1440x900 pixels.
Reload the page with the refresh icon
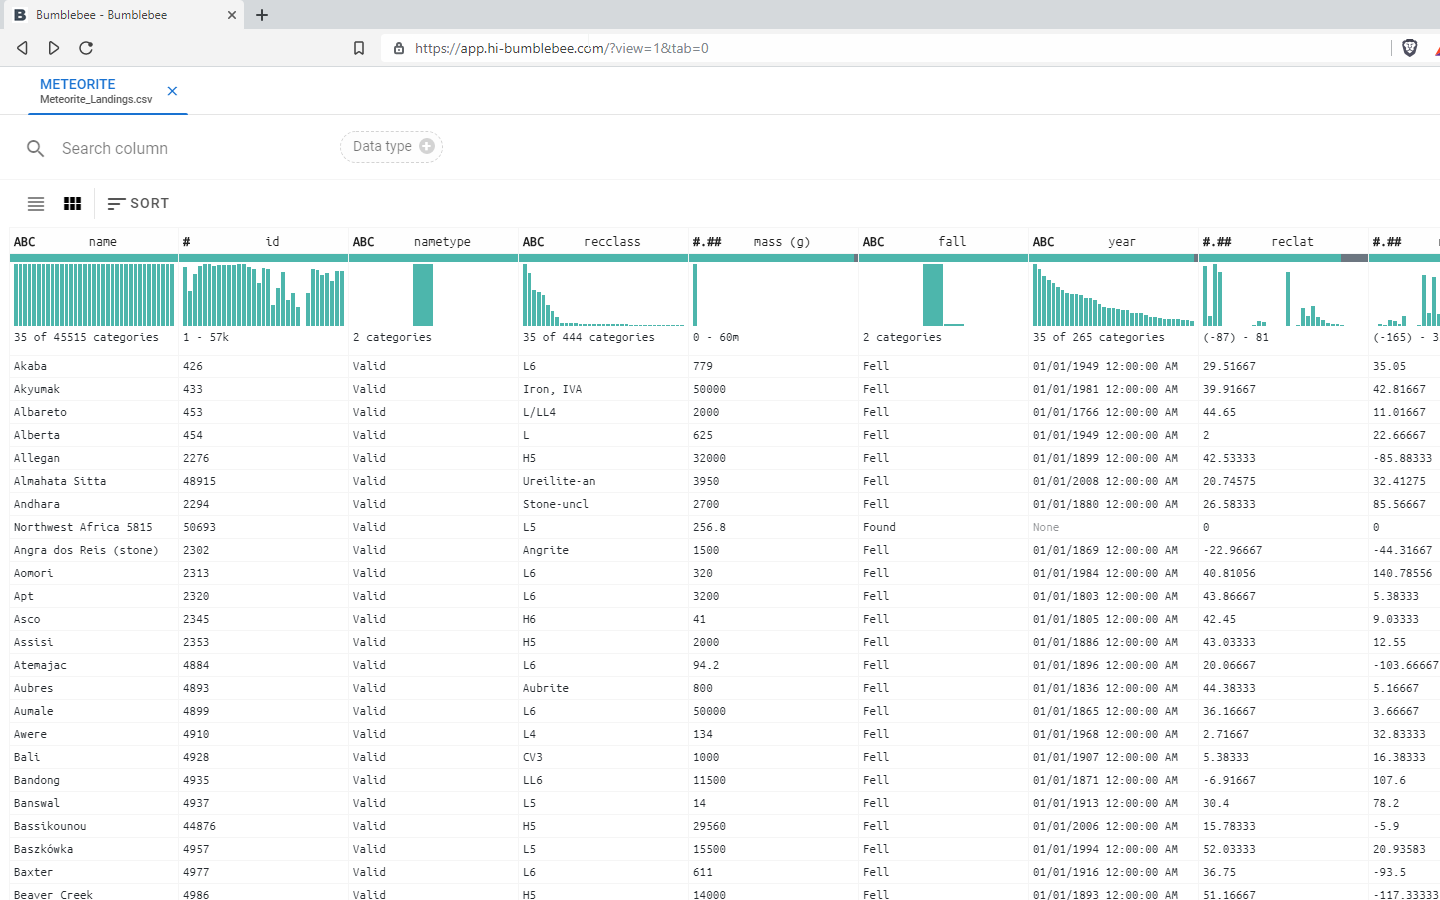(x=86, y=47)
